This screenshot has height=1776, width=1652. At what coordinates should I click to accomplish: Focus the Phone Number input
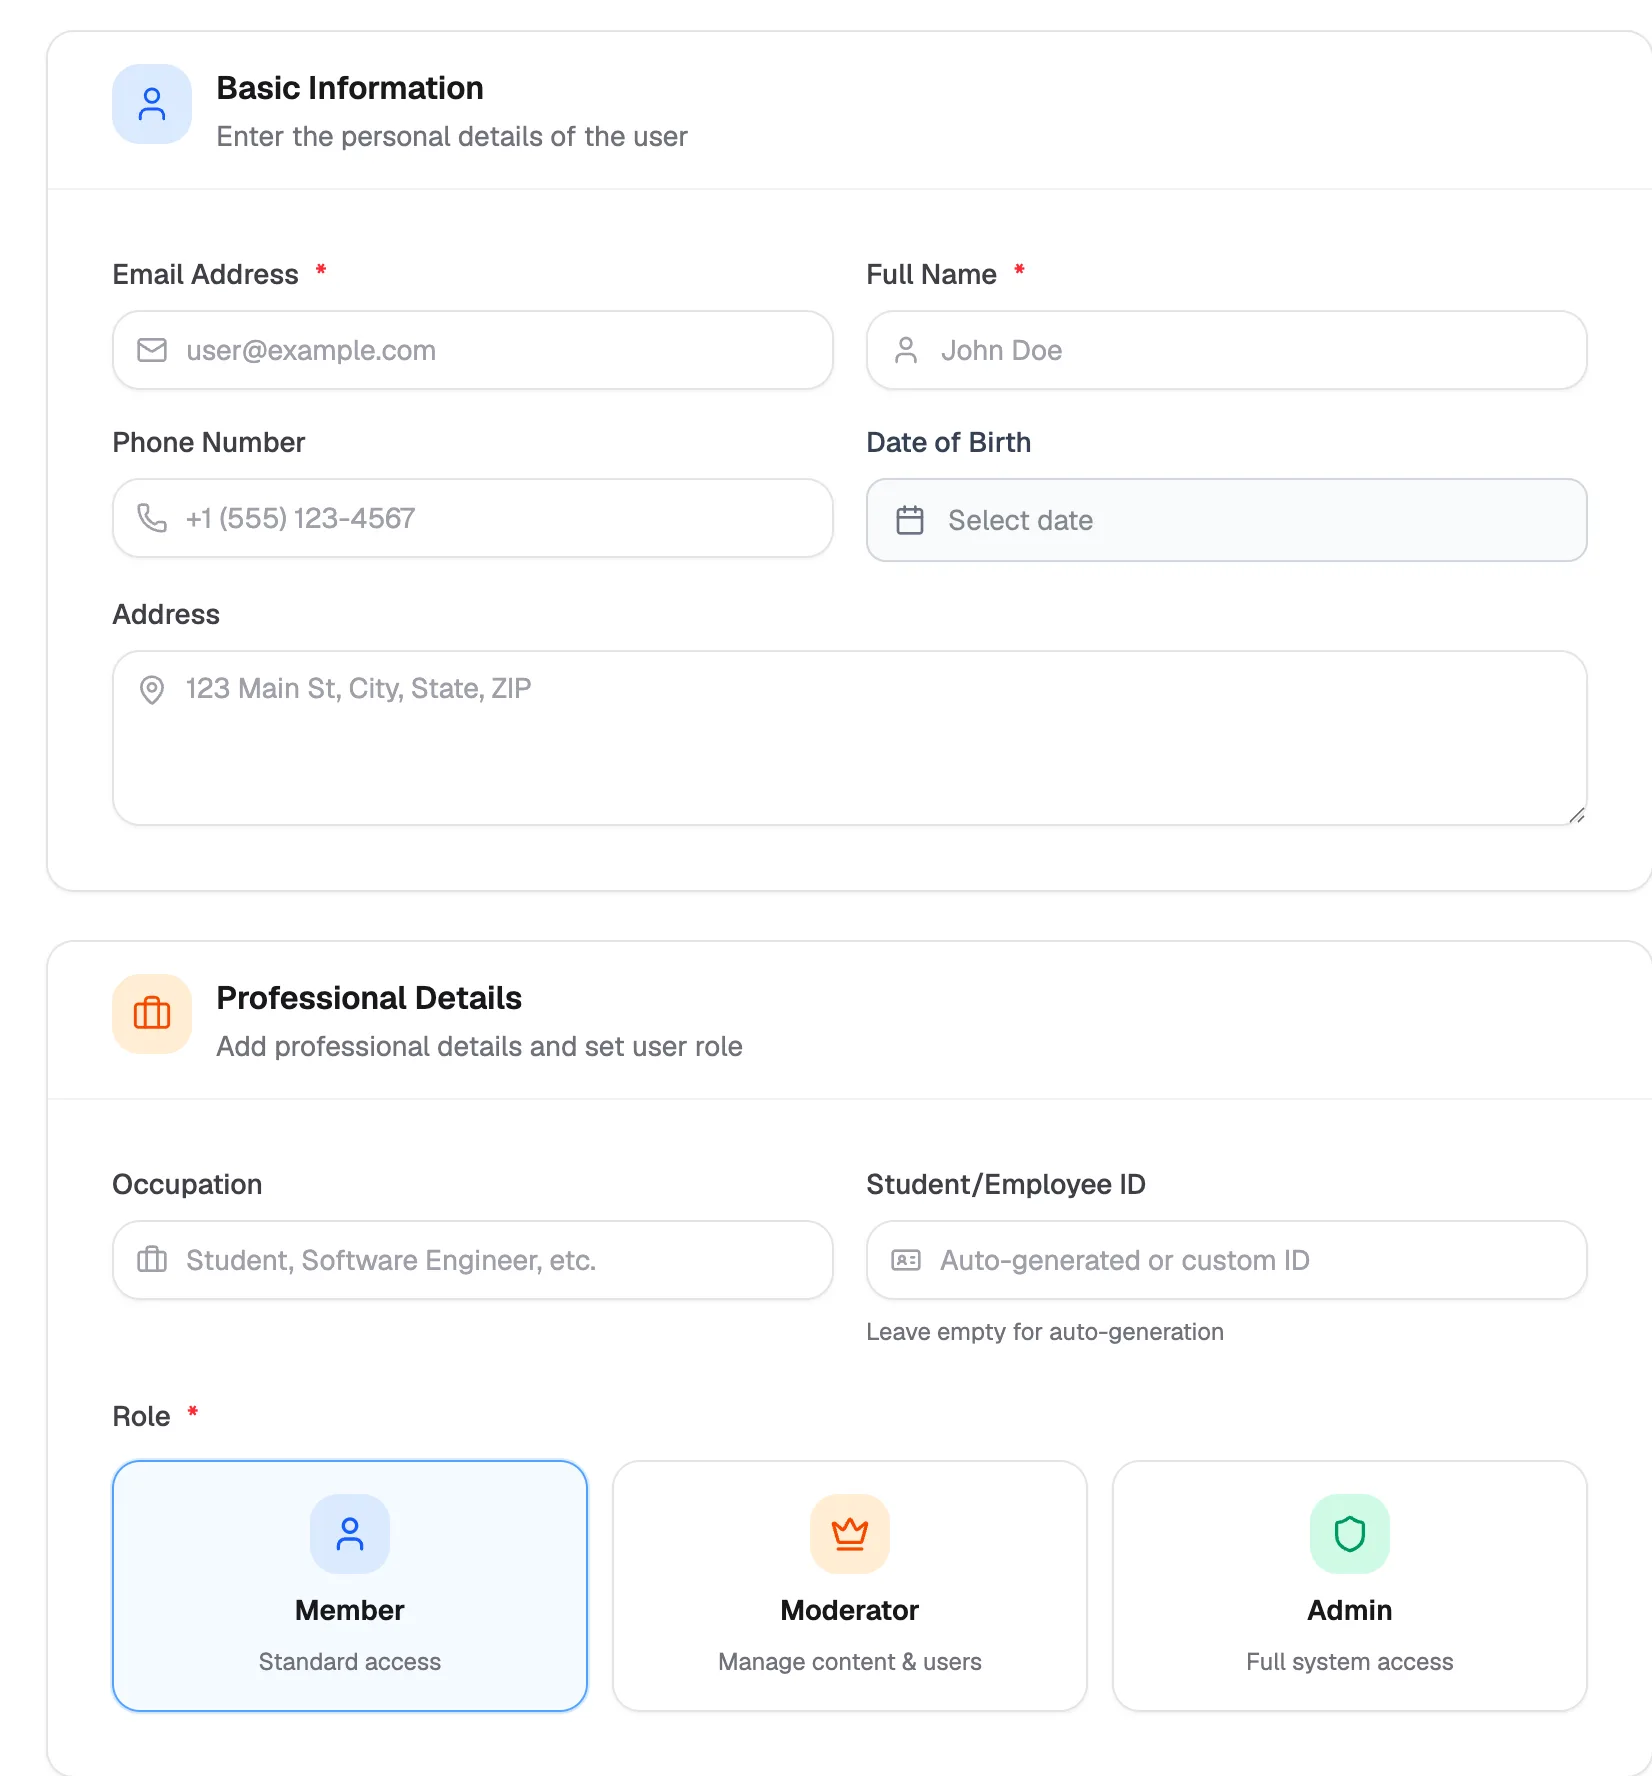click(473, 518)
